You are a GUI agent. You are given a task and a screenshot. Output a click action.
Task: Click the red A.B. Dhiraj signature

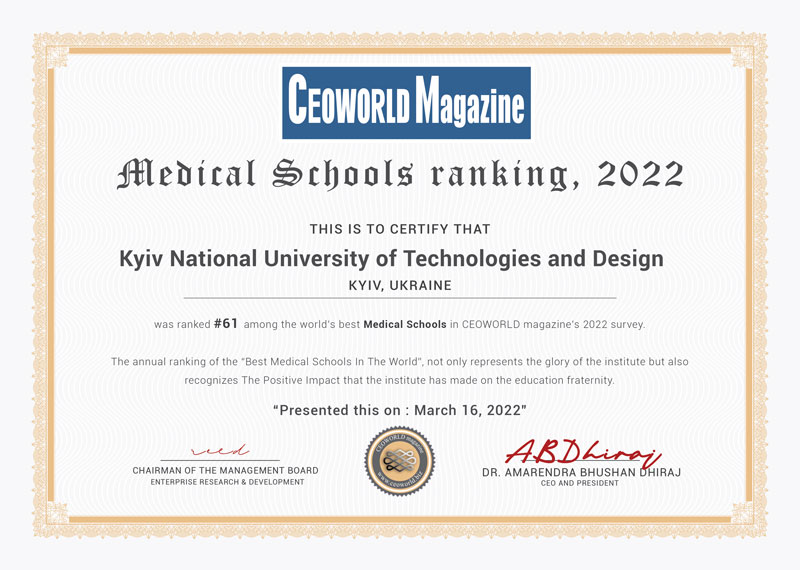coord(583,452)
